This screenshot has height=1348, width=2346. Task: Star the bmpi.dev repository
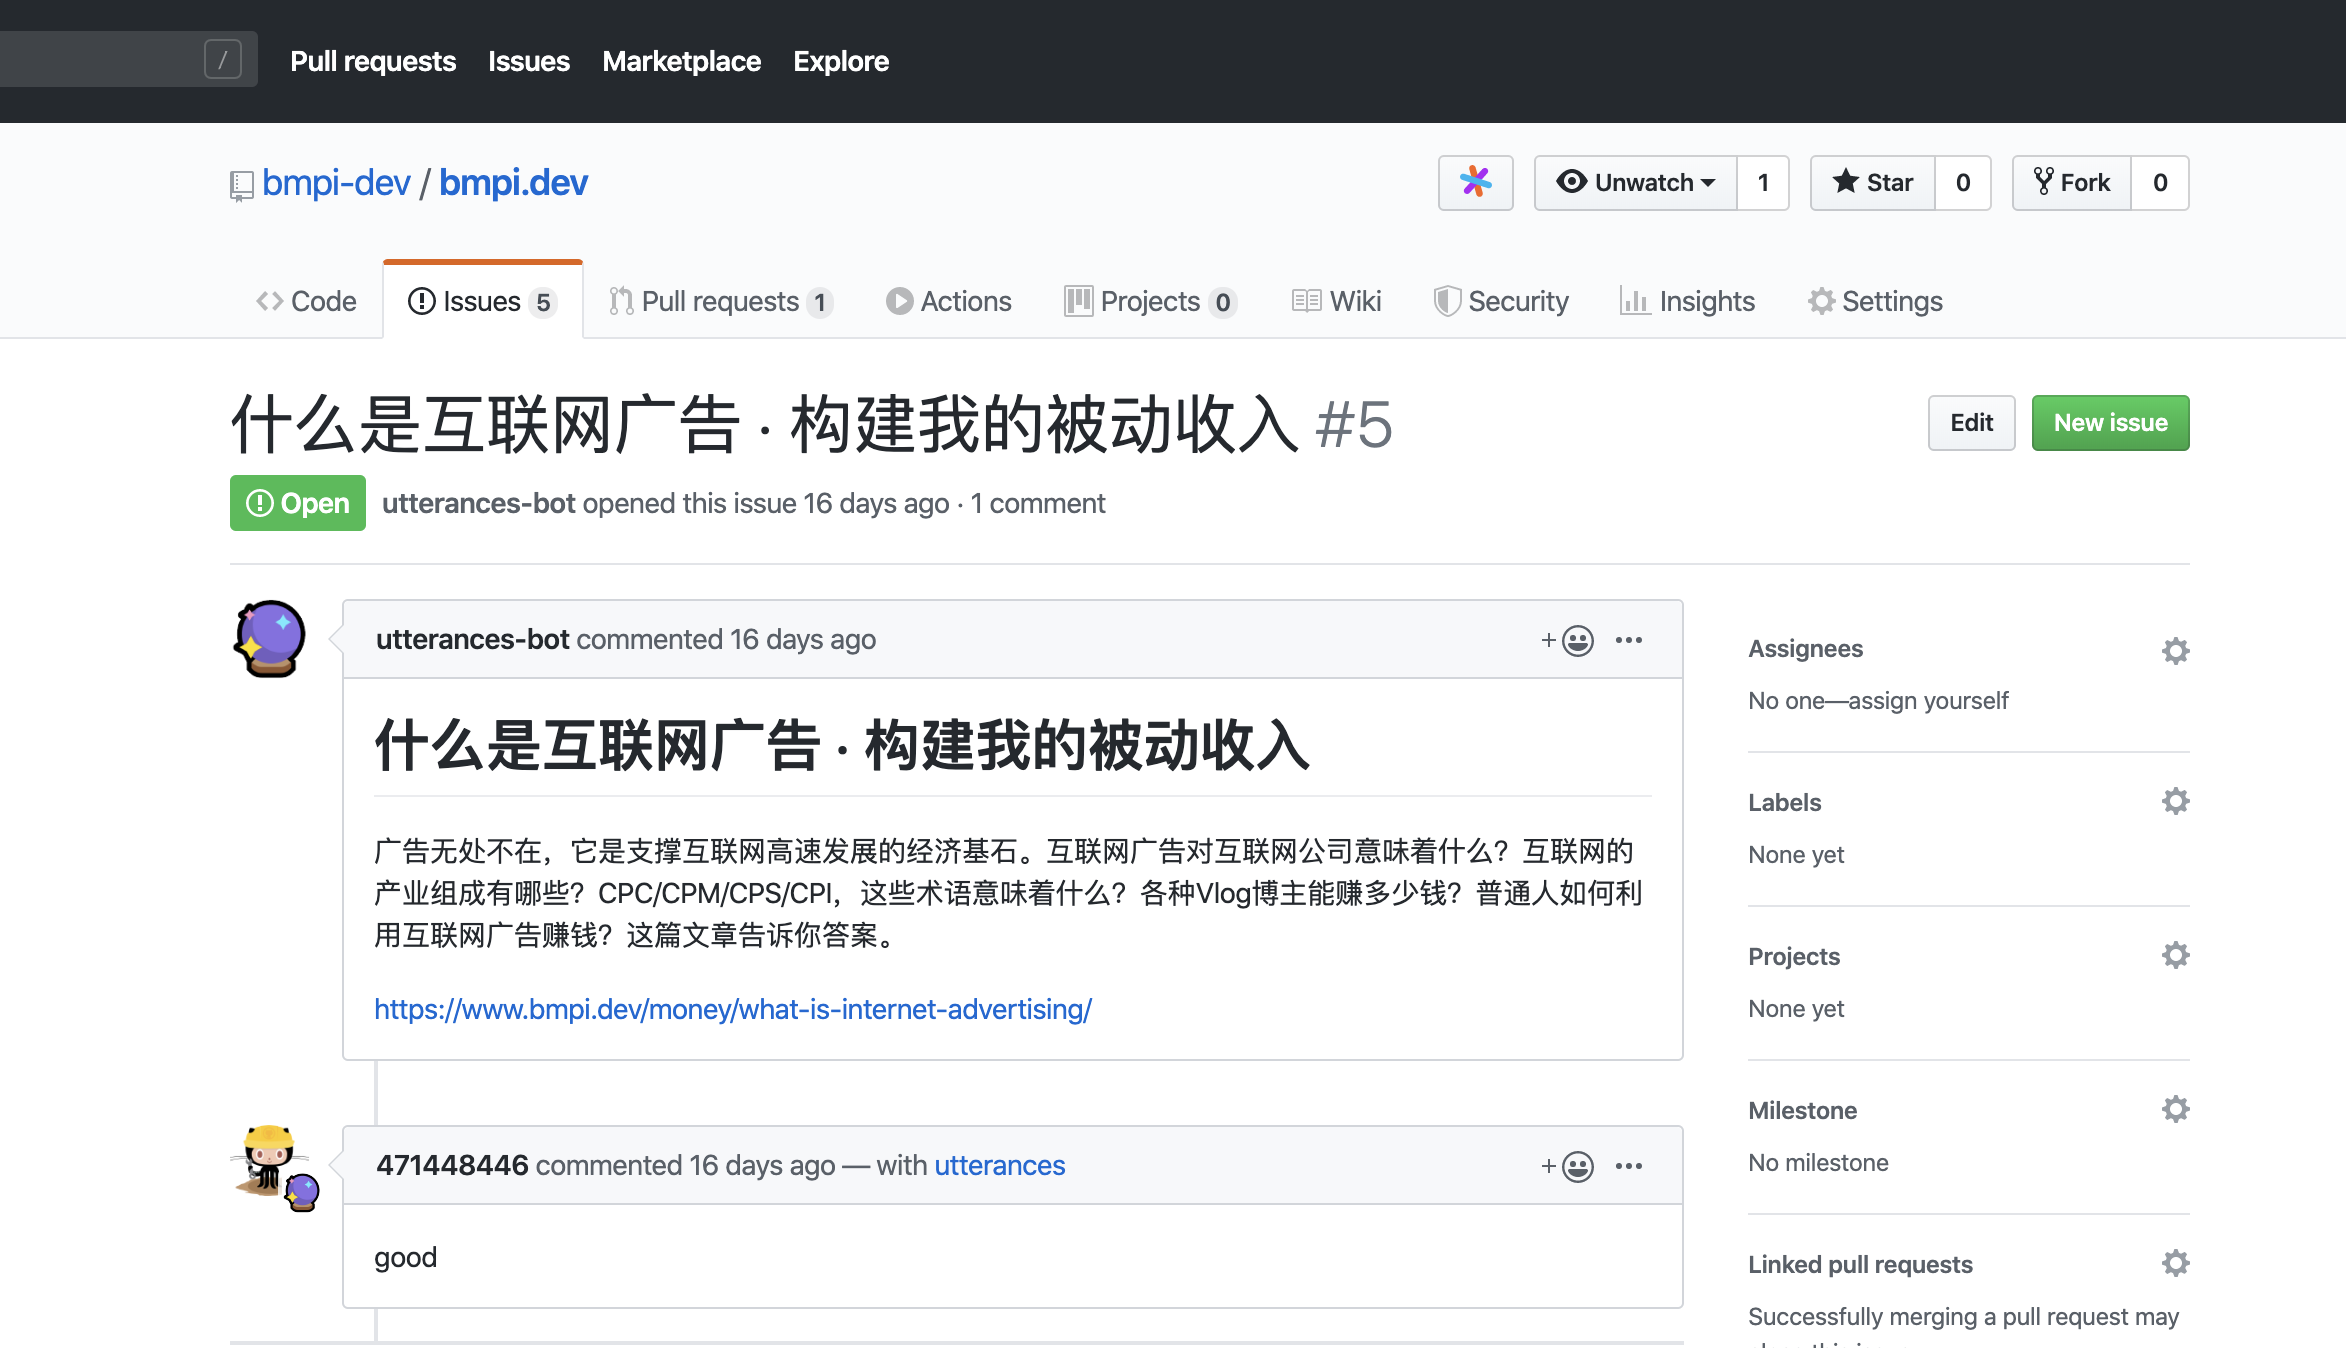click(x=1872, y=182)
